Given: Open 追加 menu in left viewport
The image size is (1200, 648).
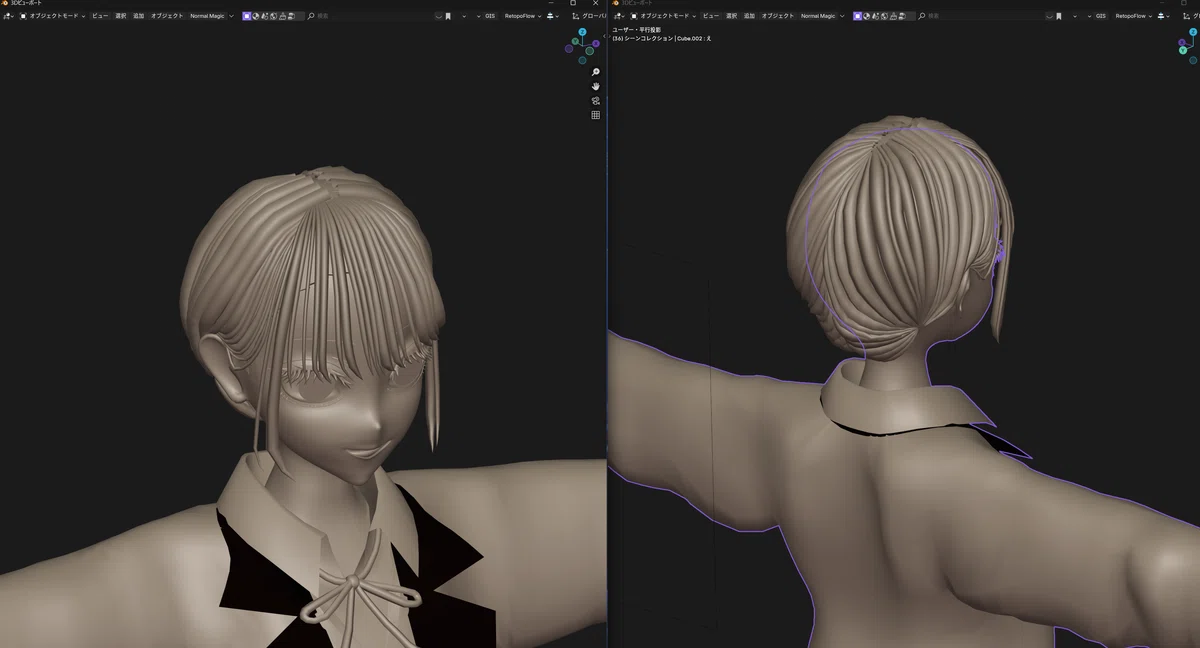Looking at the screenshot, I should tap(139, 16).
